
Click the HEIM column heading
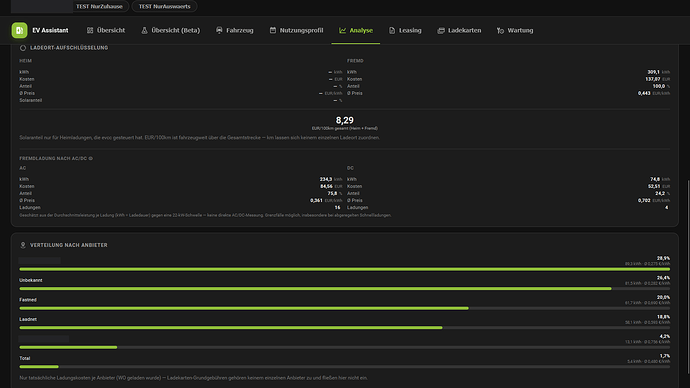26,61
